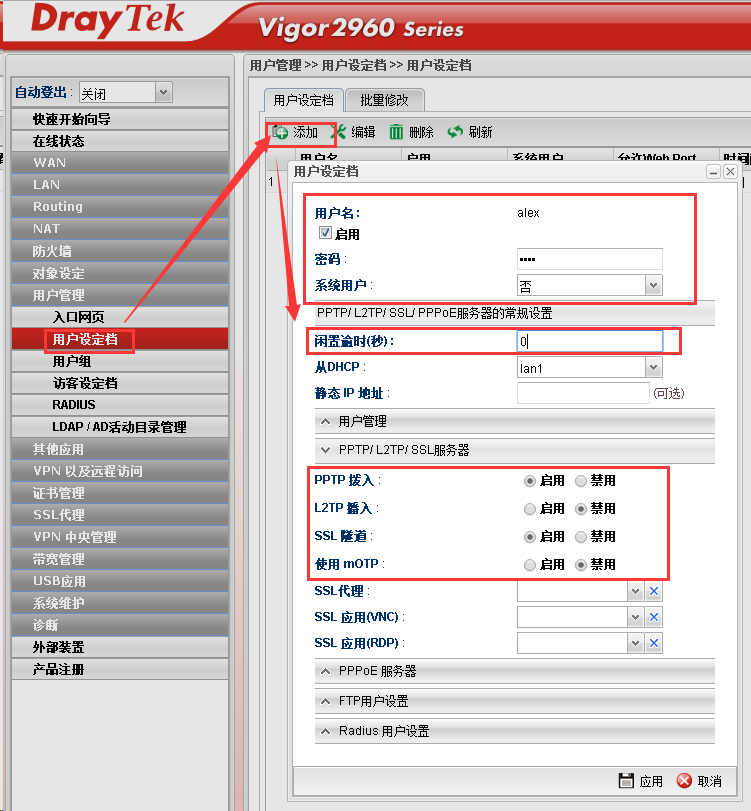
Task: Open the SSL代理 dropdown arrow
Action: click(636, 591)
